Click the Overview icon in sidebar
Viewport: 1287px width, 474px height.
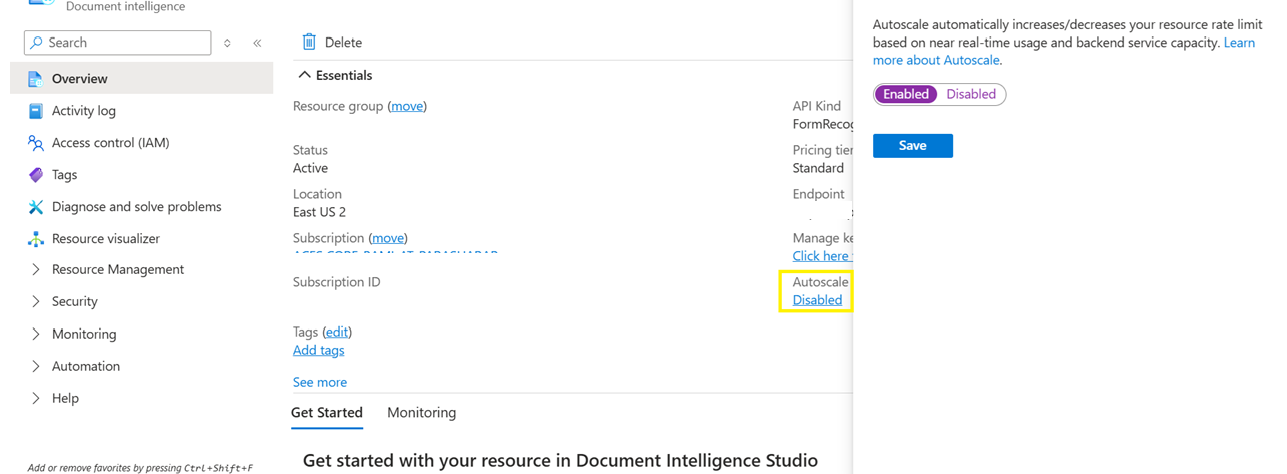click(x=36, y=79)
